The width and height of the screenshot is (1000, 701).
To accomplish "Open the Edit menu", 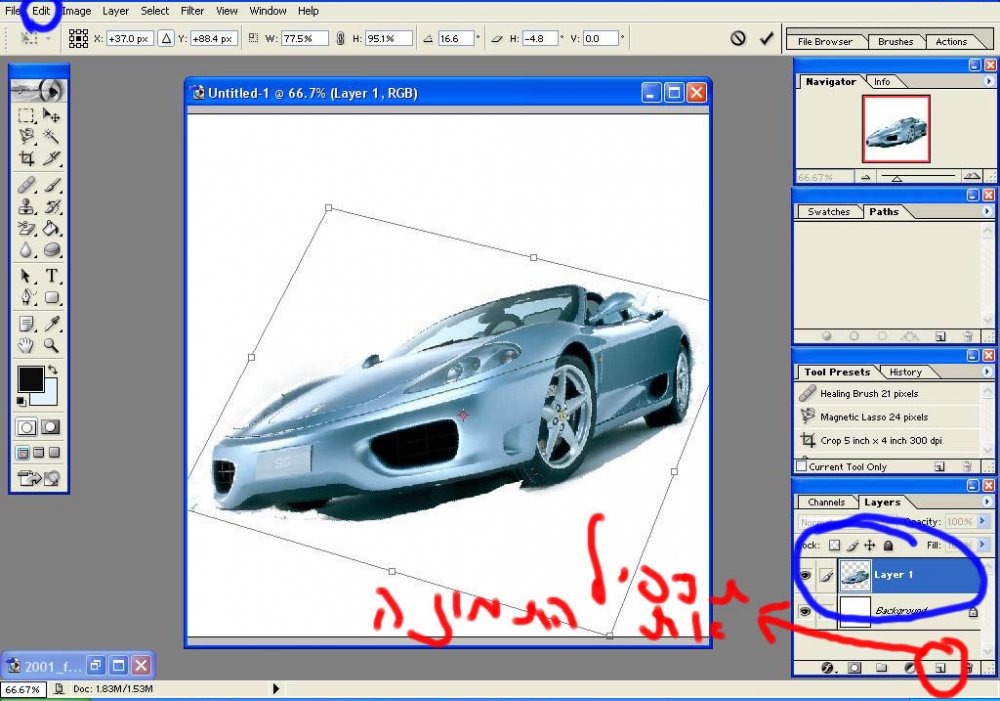I will coord(41,11).
